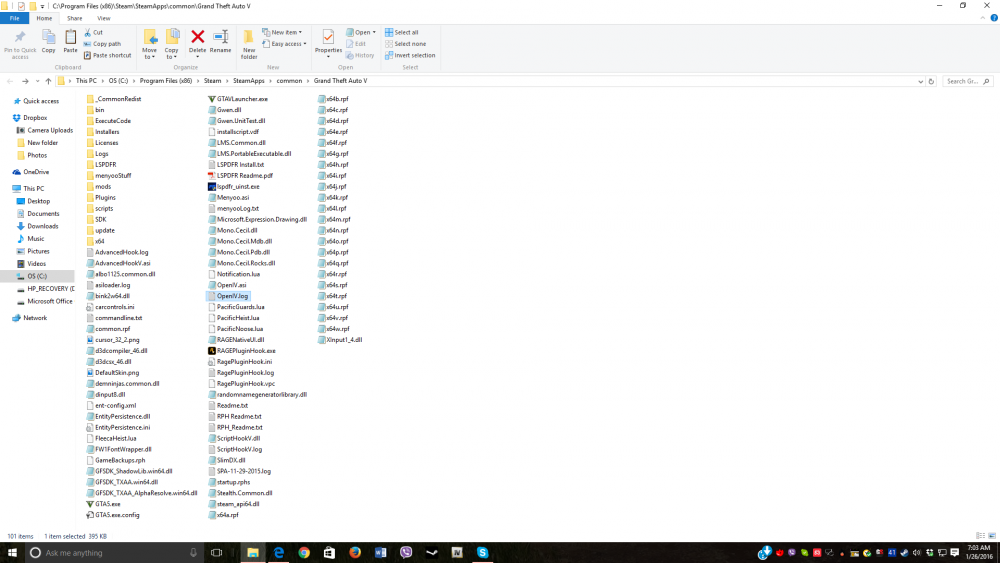Open Word from taskbar
Viewport: 1000px width, 563px height.
point(381,553)
